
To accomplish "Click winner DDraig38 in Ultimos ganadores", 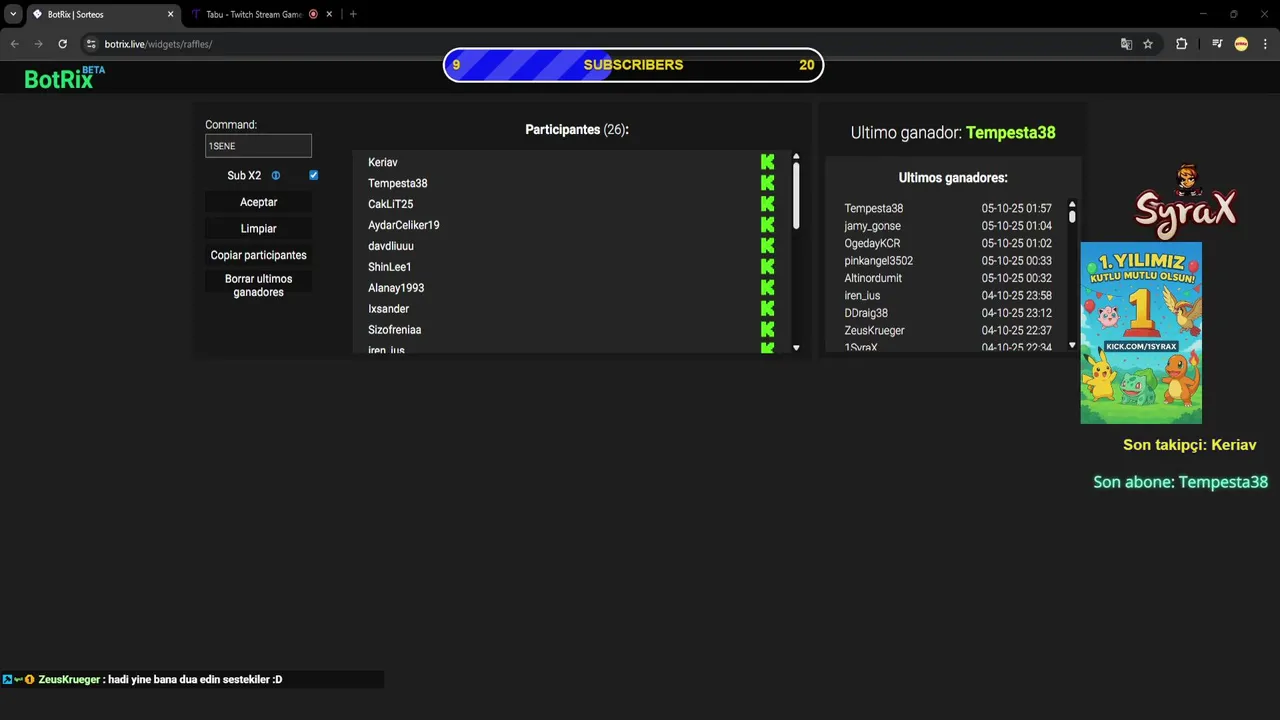I will tap(866, 313).
